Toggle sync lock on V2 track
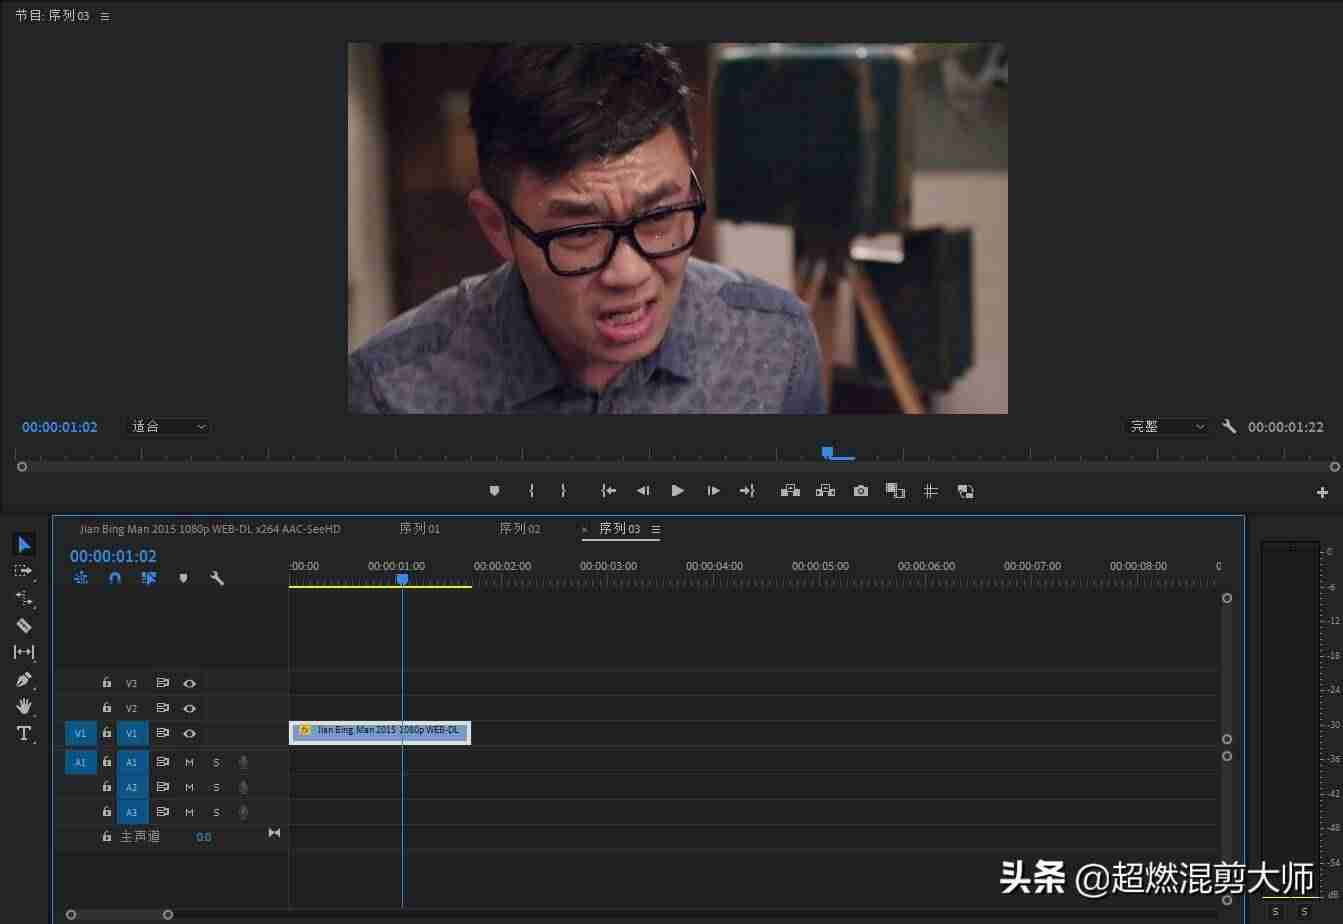 point(162,708)
